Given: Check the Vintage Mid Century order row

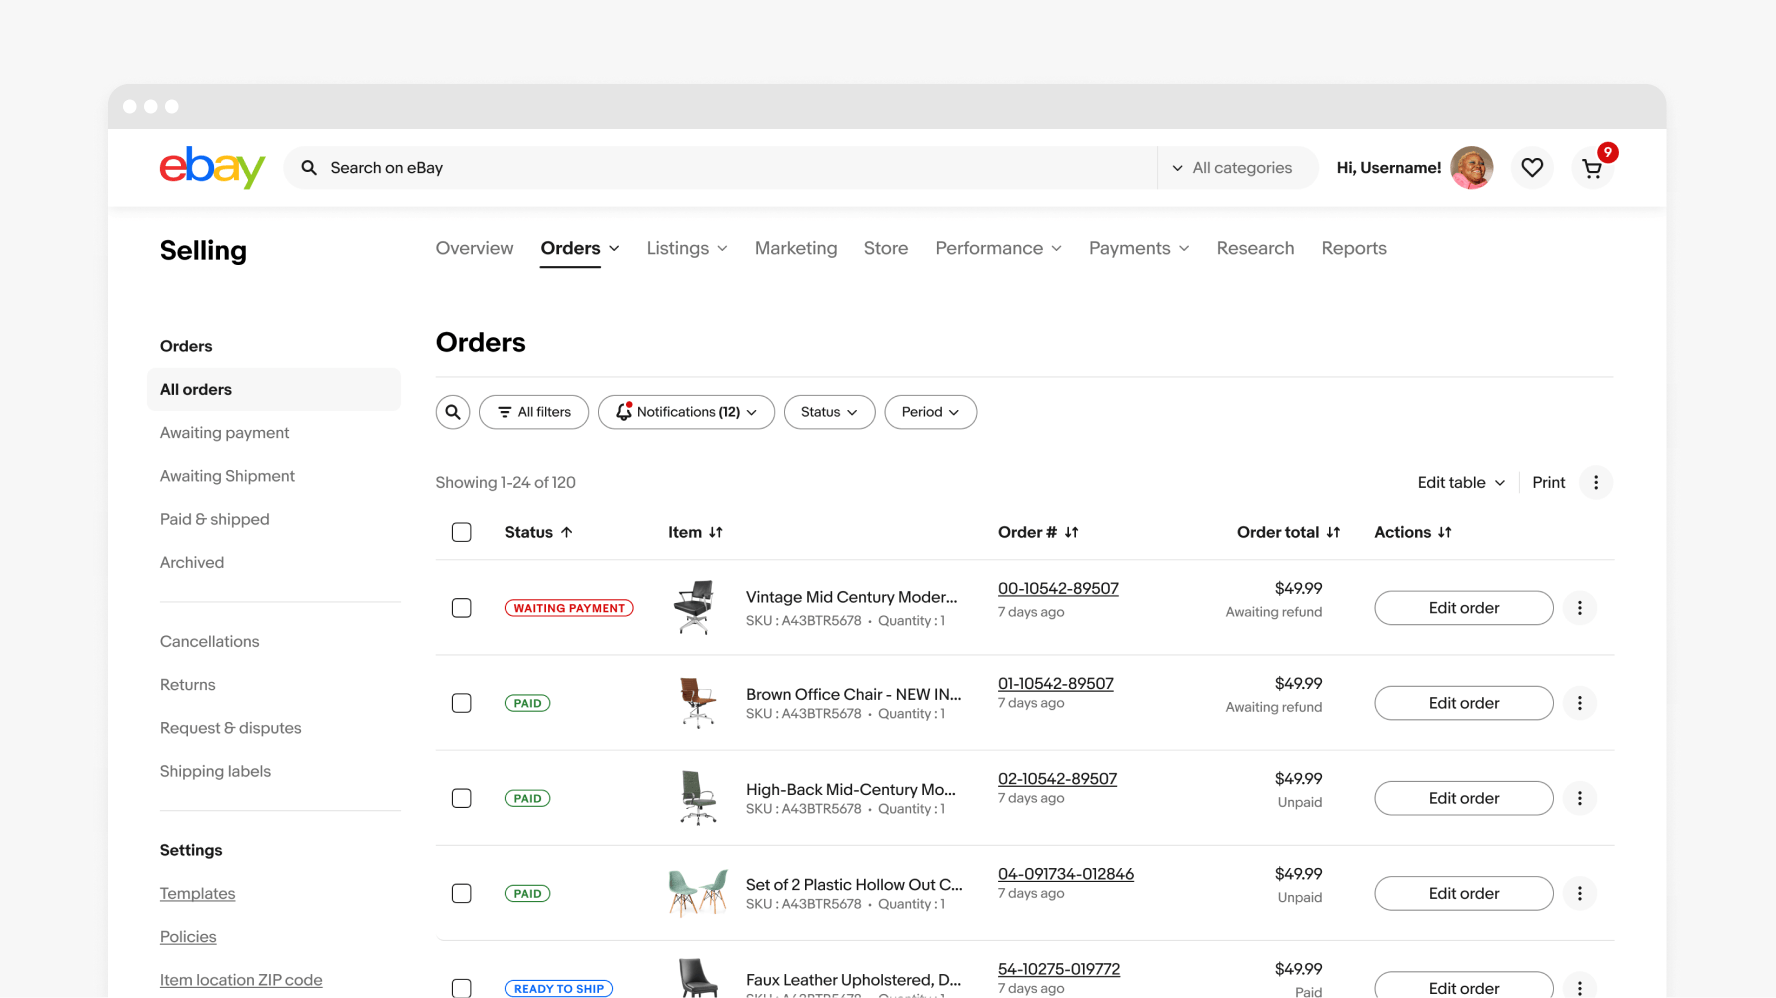Looking at the screenshot, I should (461, 607).
